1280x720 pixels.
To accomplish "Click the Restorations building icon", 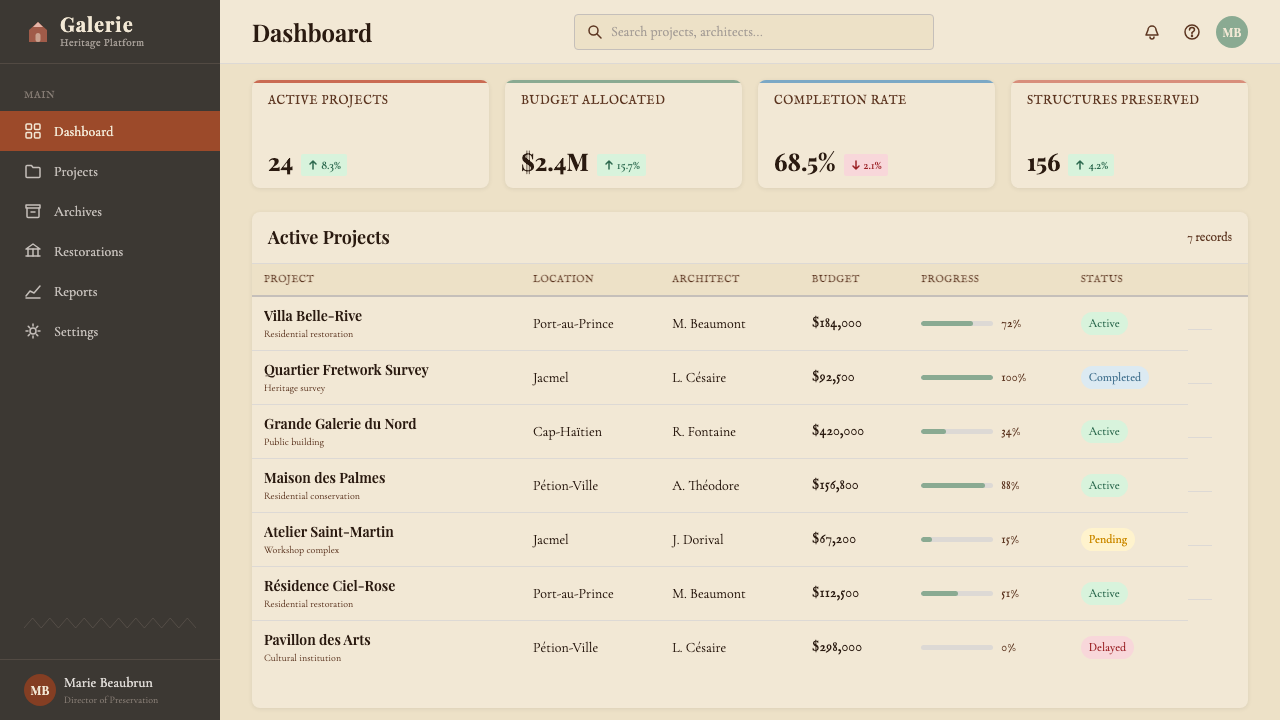I will (x=33, y=251).
